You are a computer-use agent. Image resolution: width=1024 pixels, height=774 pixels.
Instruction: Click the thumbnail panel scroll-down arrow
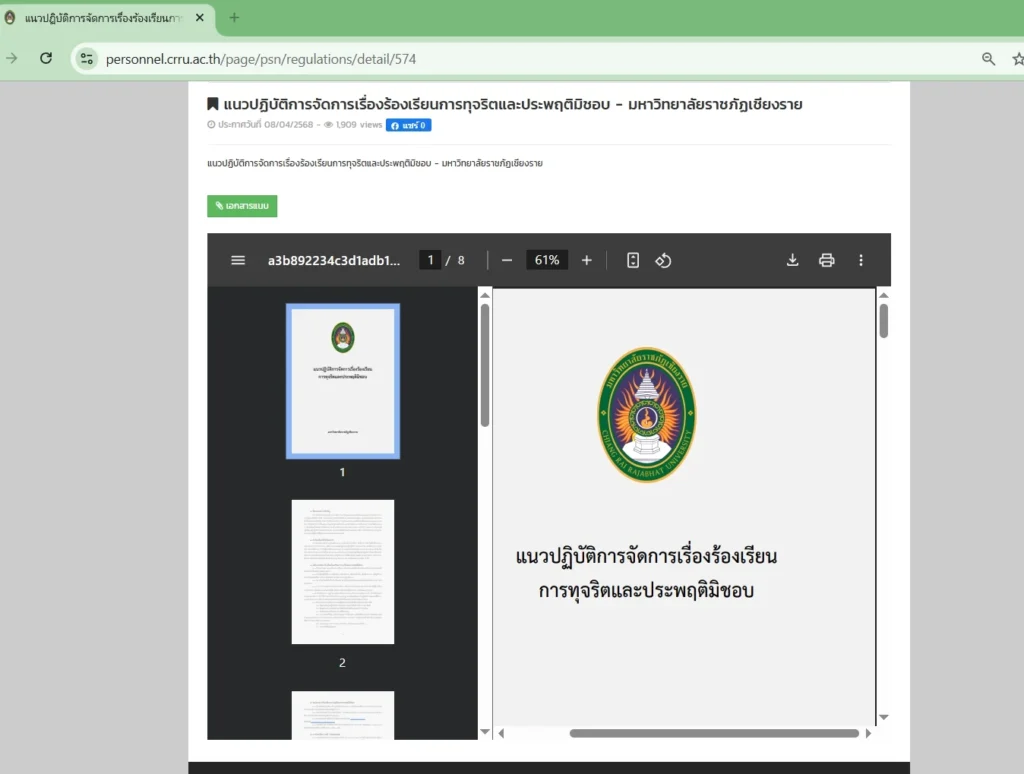pos(485,732)
